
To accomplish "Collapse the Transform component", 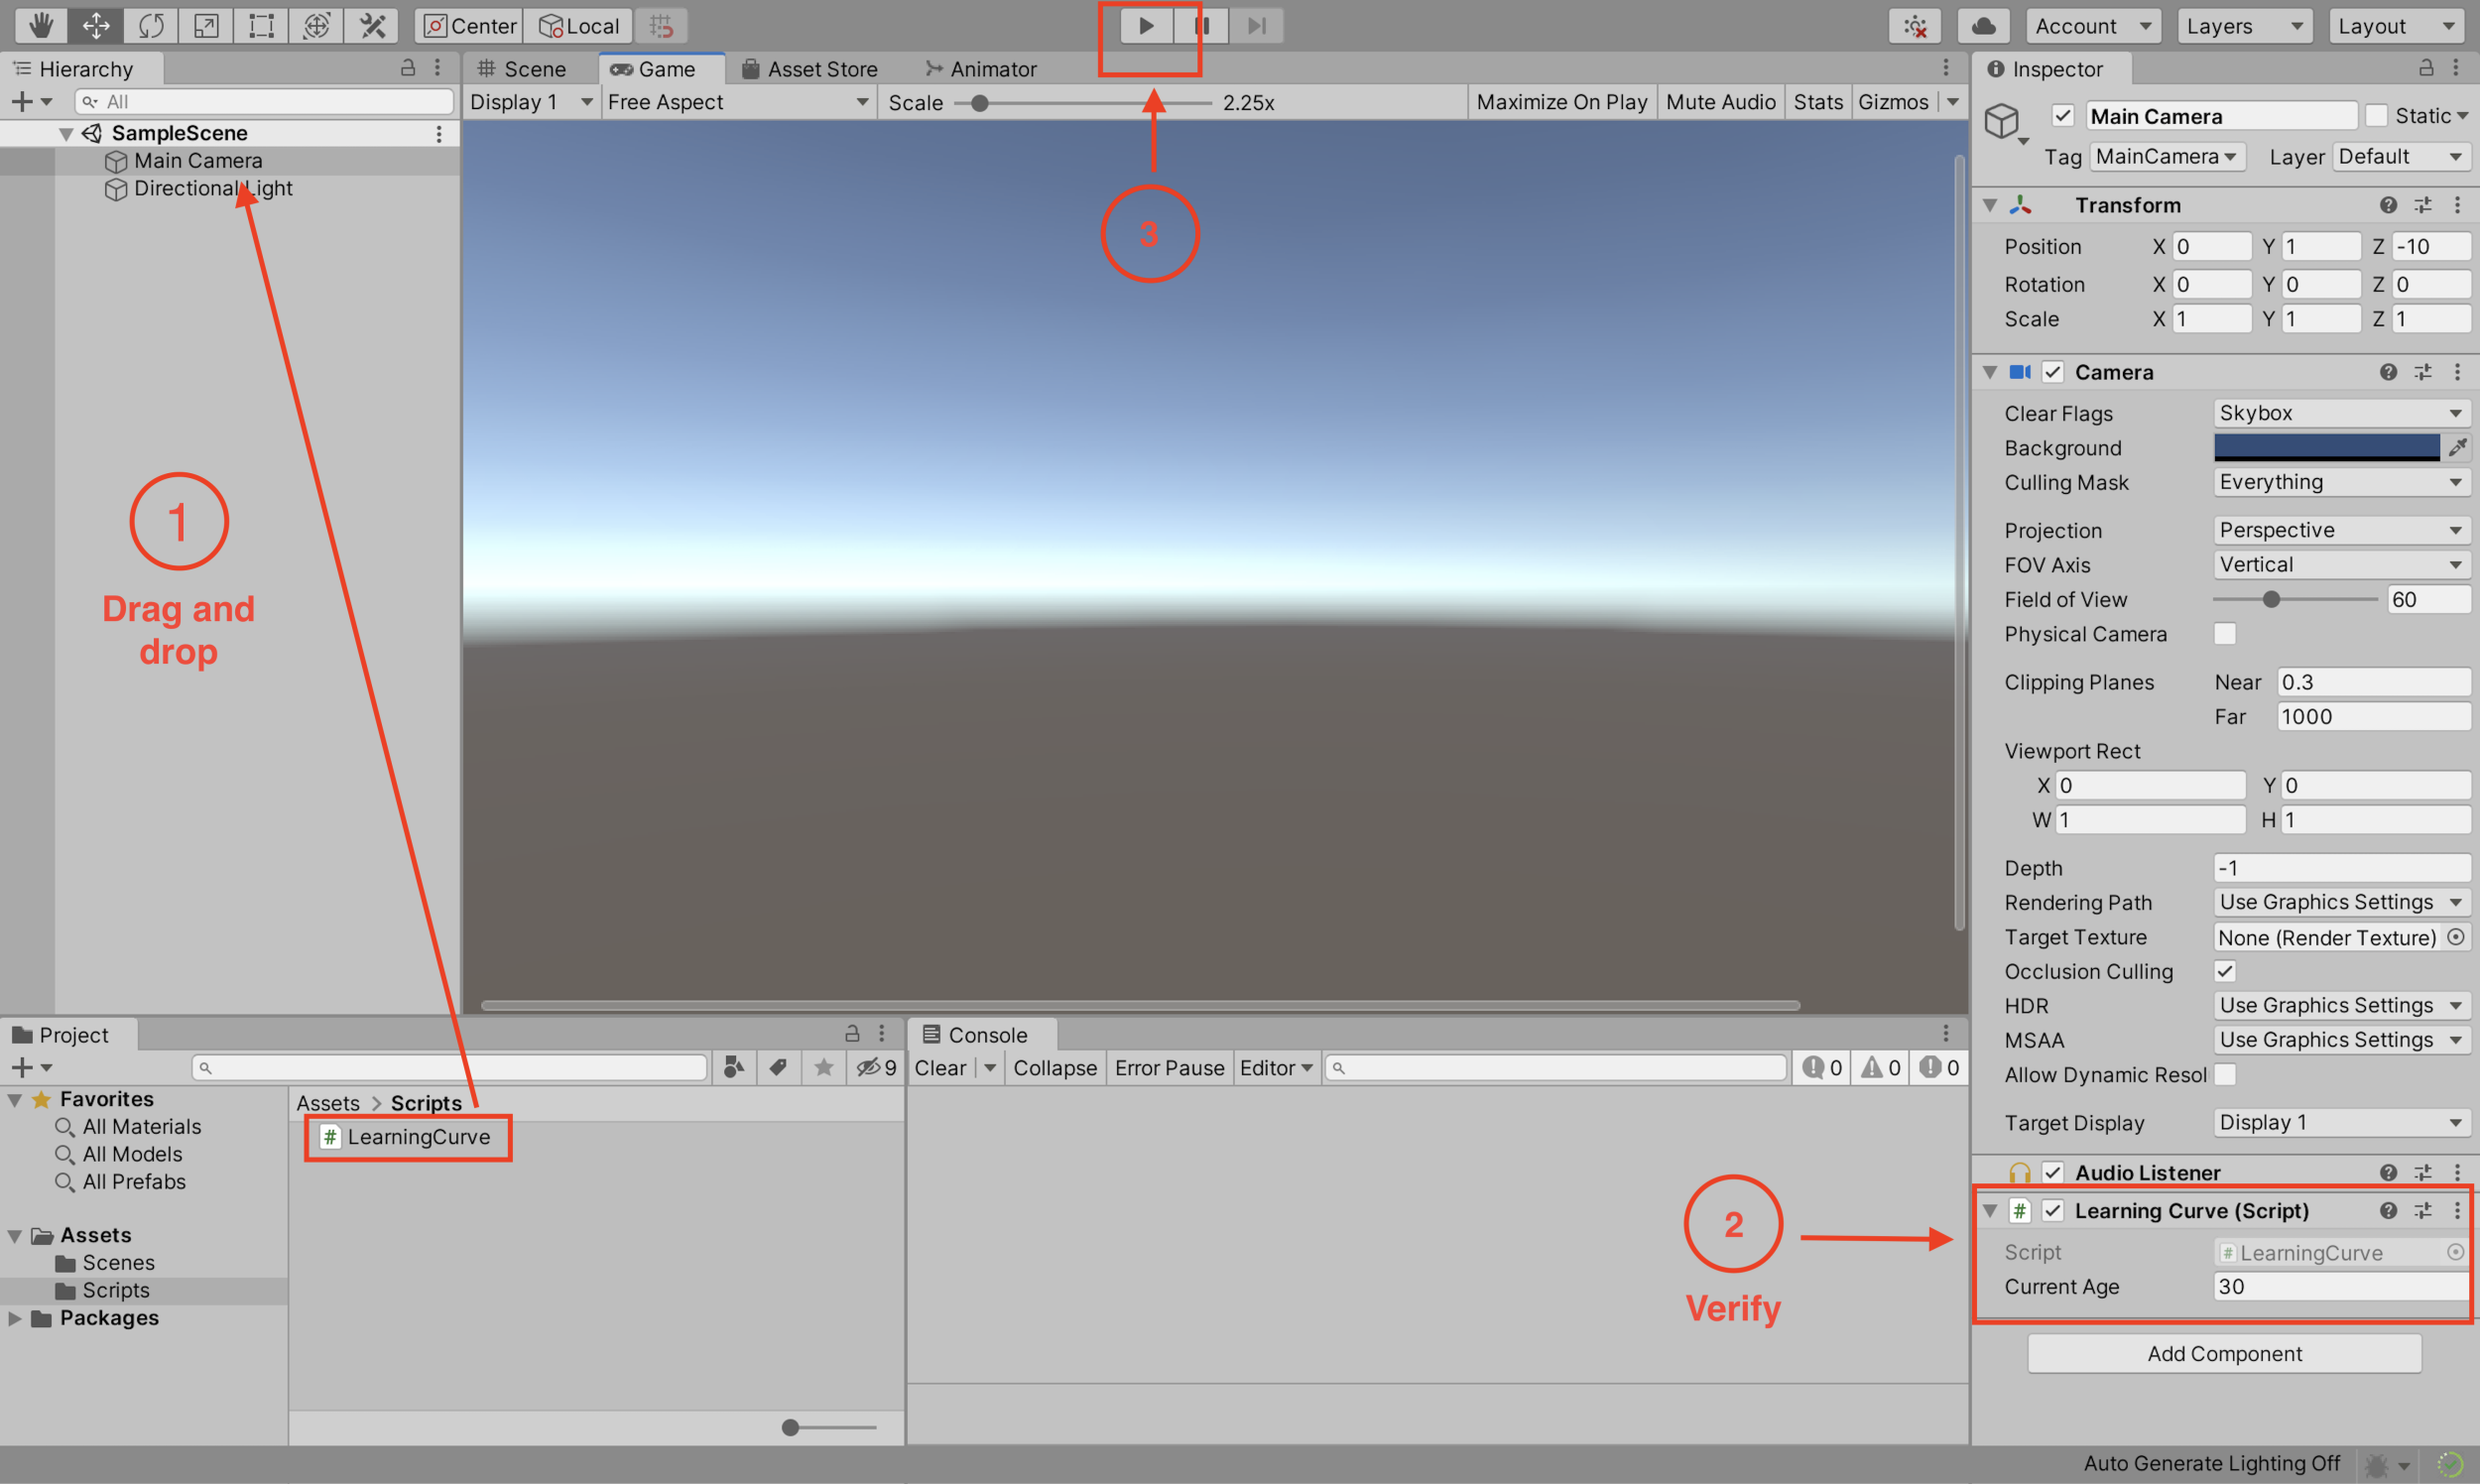I will point(1991,205).
